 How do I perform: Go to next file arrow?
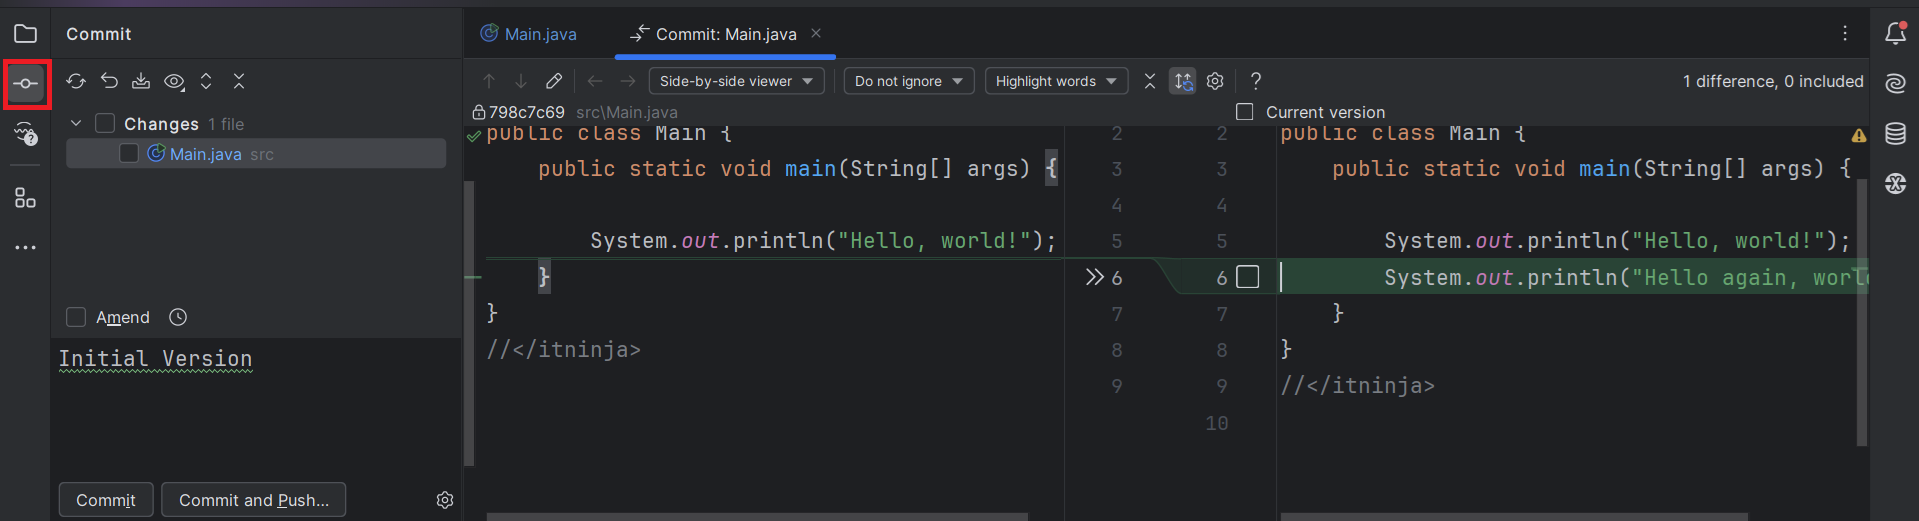pos(628,81)
